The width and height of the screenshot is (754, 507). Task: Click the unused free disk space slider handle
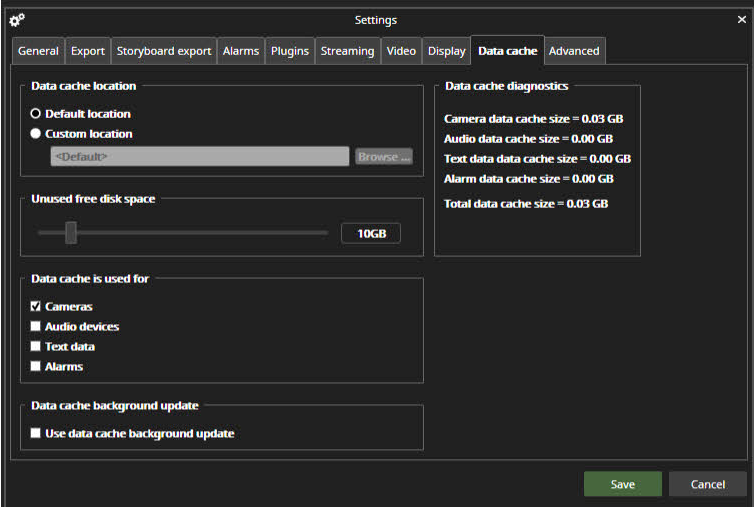coord(71,233)
